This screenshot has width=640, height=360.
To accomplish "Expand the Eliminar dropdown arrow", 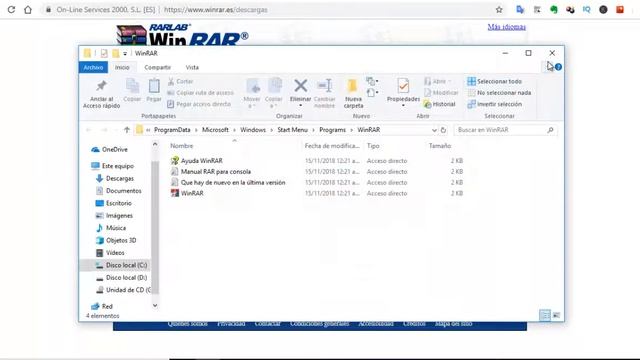I will click(x=301, y=106).
